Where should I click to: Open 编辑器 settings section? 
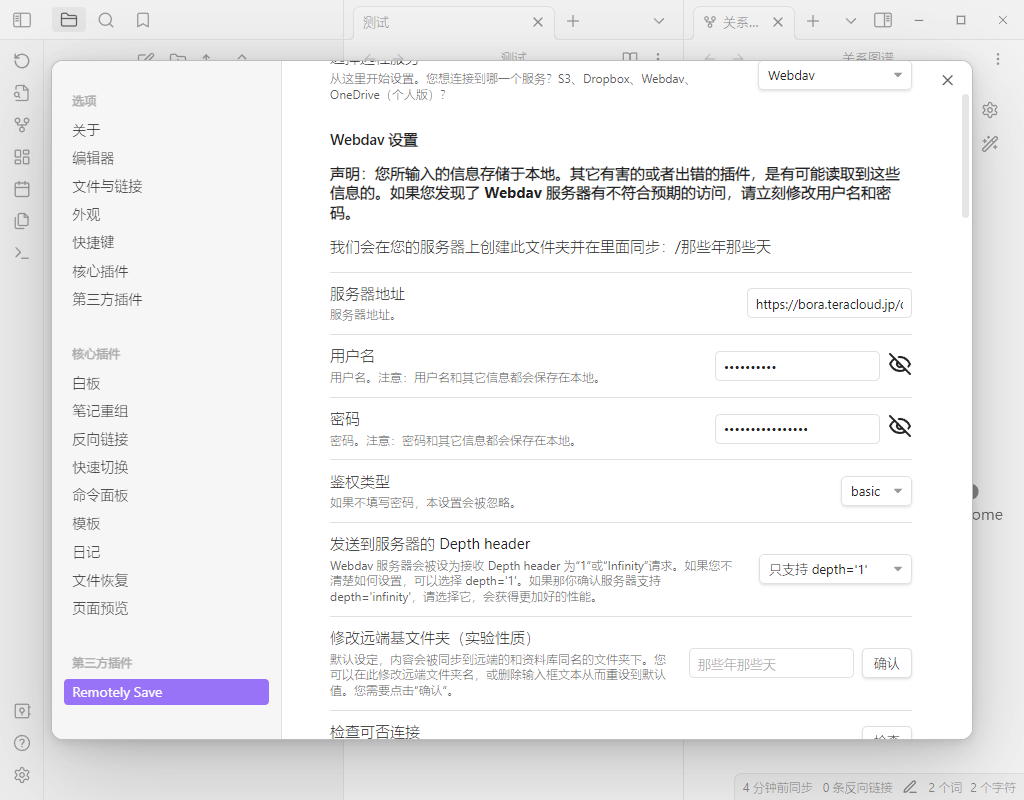[93, 158]
